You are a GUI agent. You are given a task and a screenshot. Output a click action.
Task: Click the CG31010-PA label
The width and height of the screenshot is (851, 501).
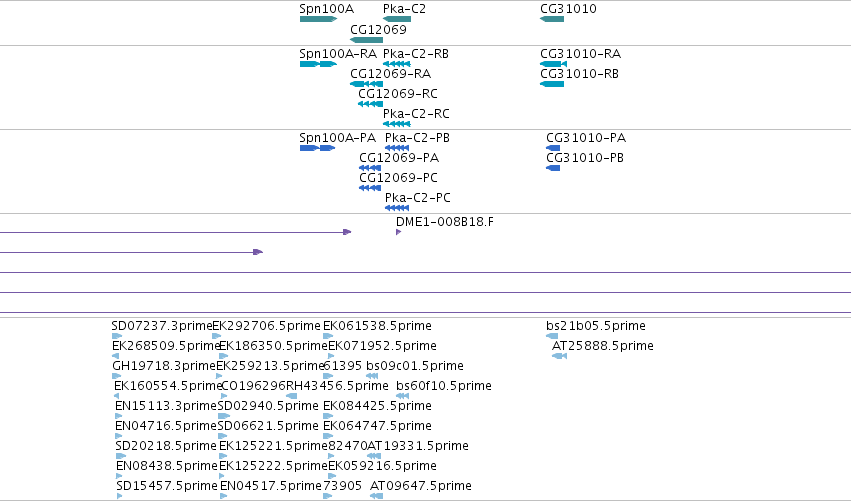[x=586, y=138]
